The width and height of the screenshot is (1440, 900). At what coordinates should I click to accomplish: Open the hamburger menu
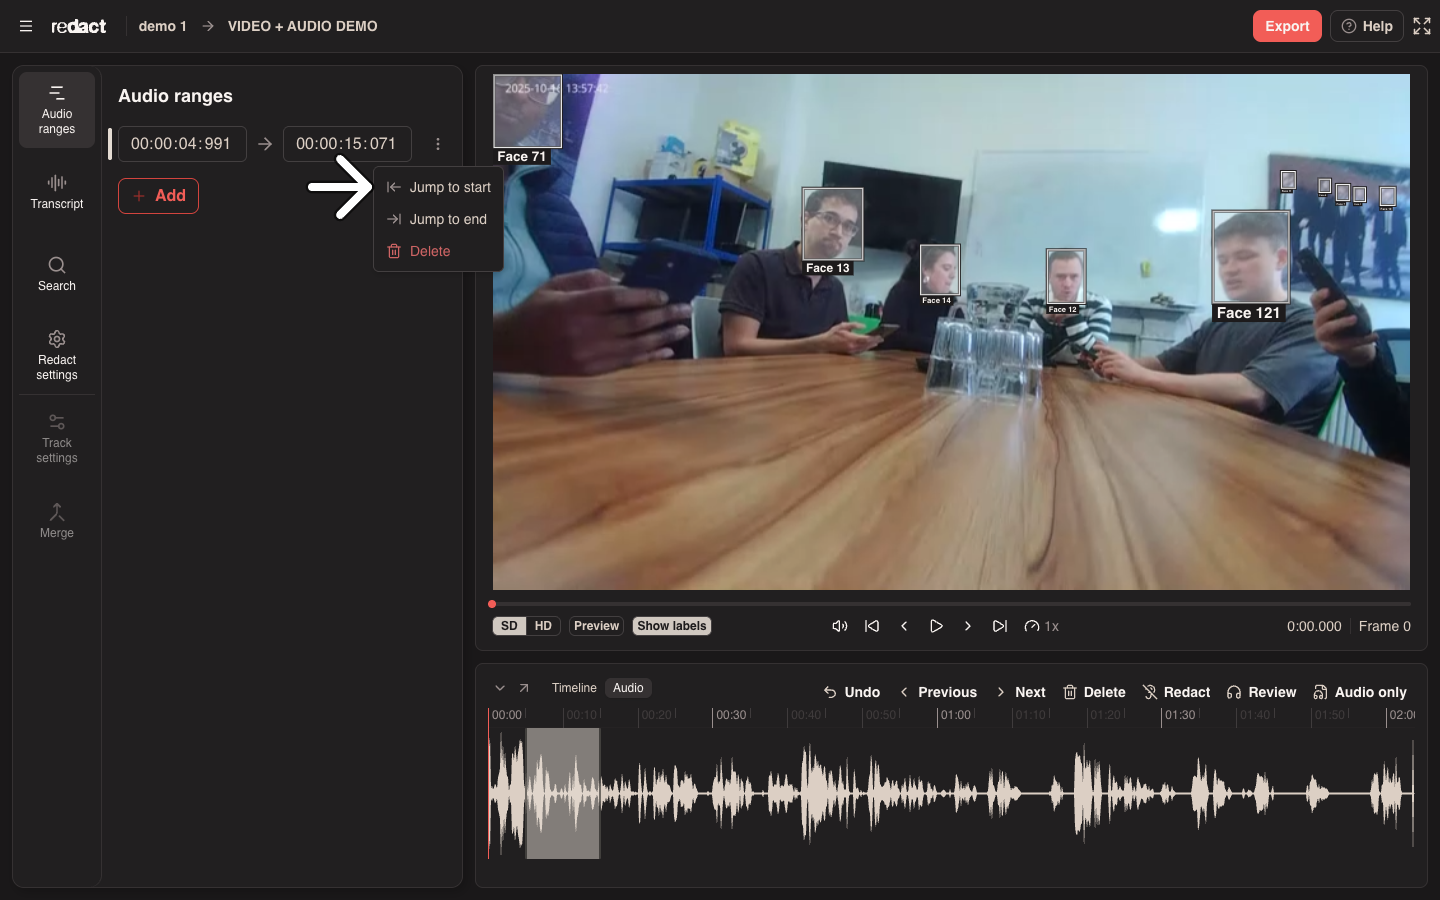(x=26, y=26)
